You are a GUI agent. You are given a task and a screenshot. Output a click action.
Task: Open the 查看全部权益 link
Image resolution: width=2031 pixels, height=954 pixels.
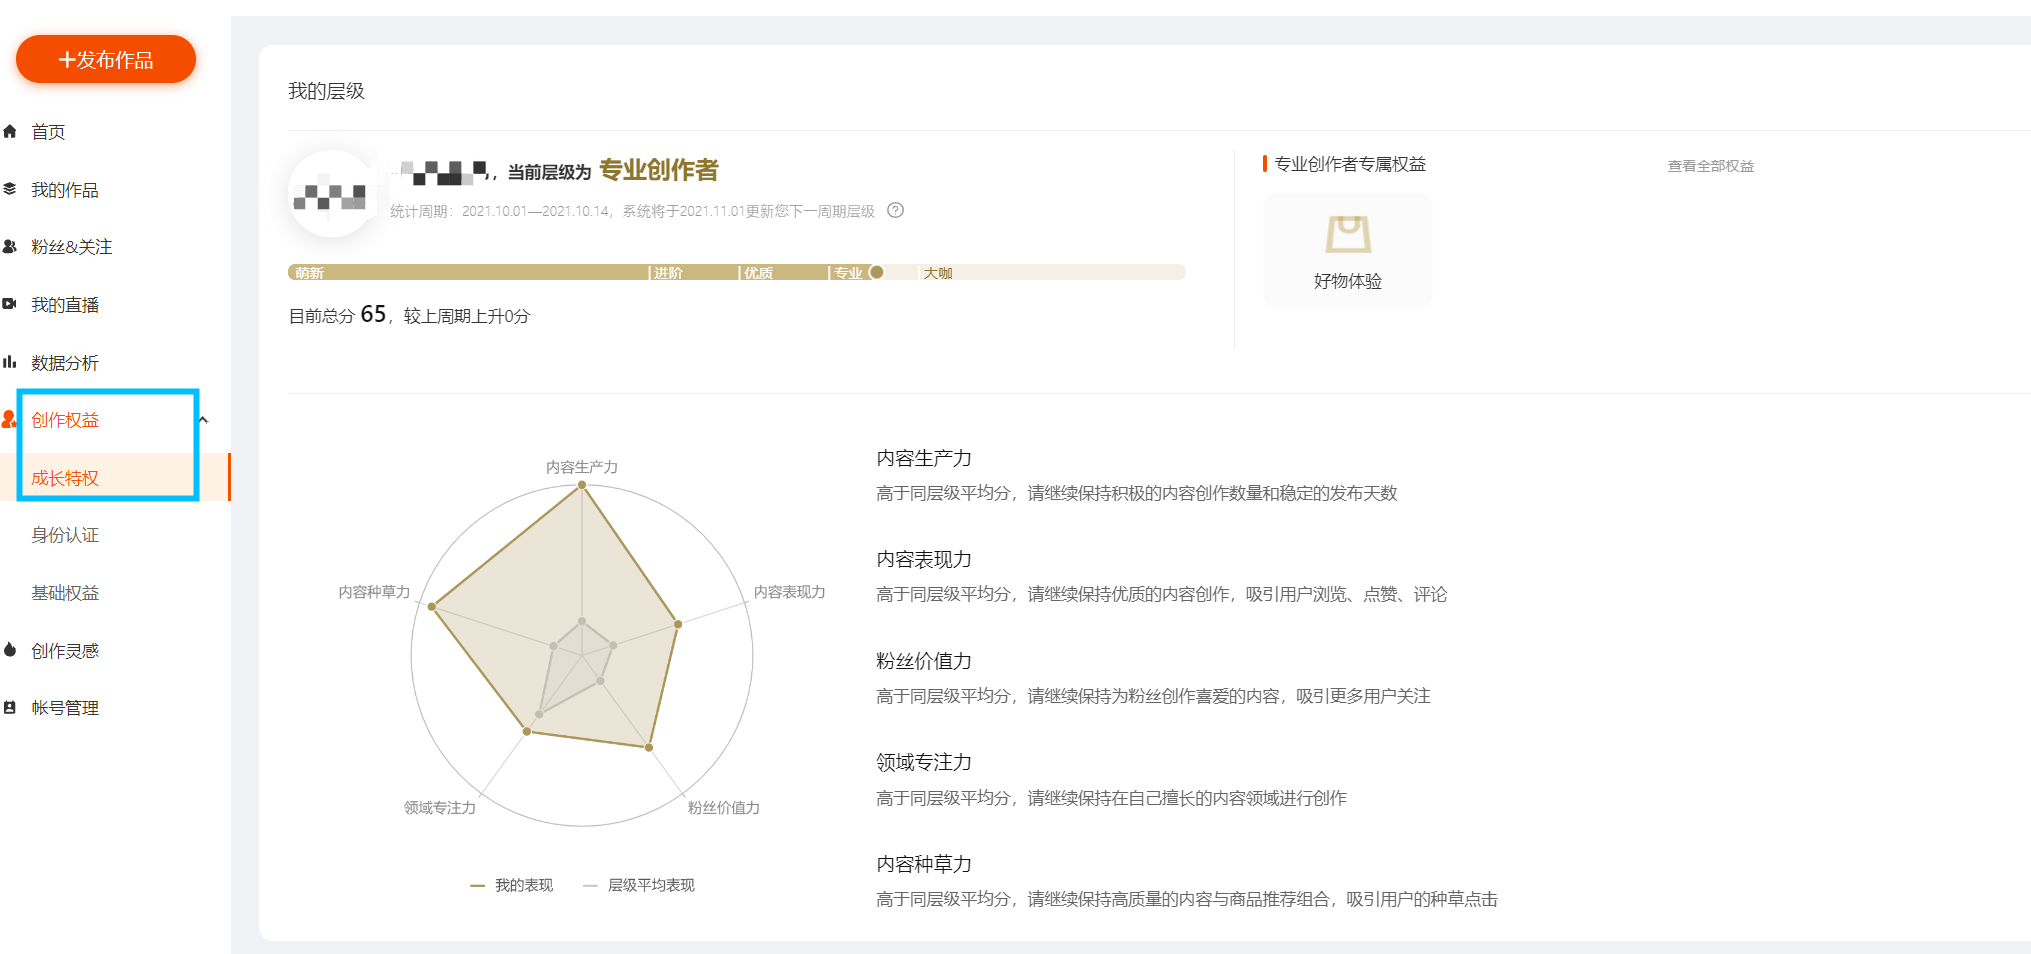(x=1710, y=166)
